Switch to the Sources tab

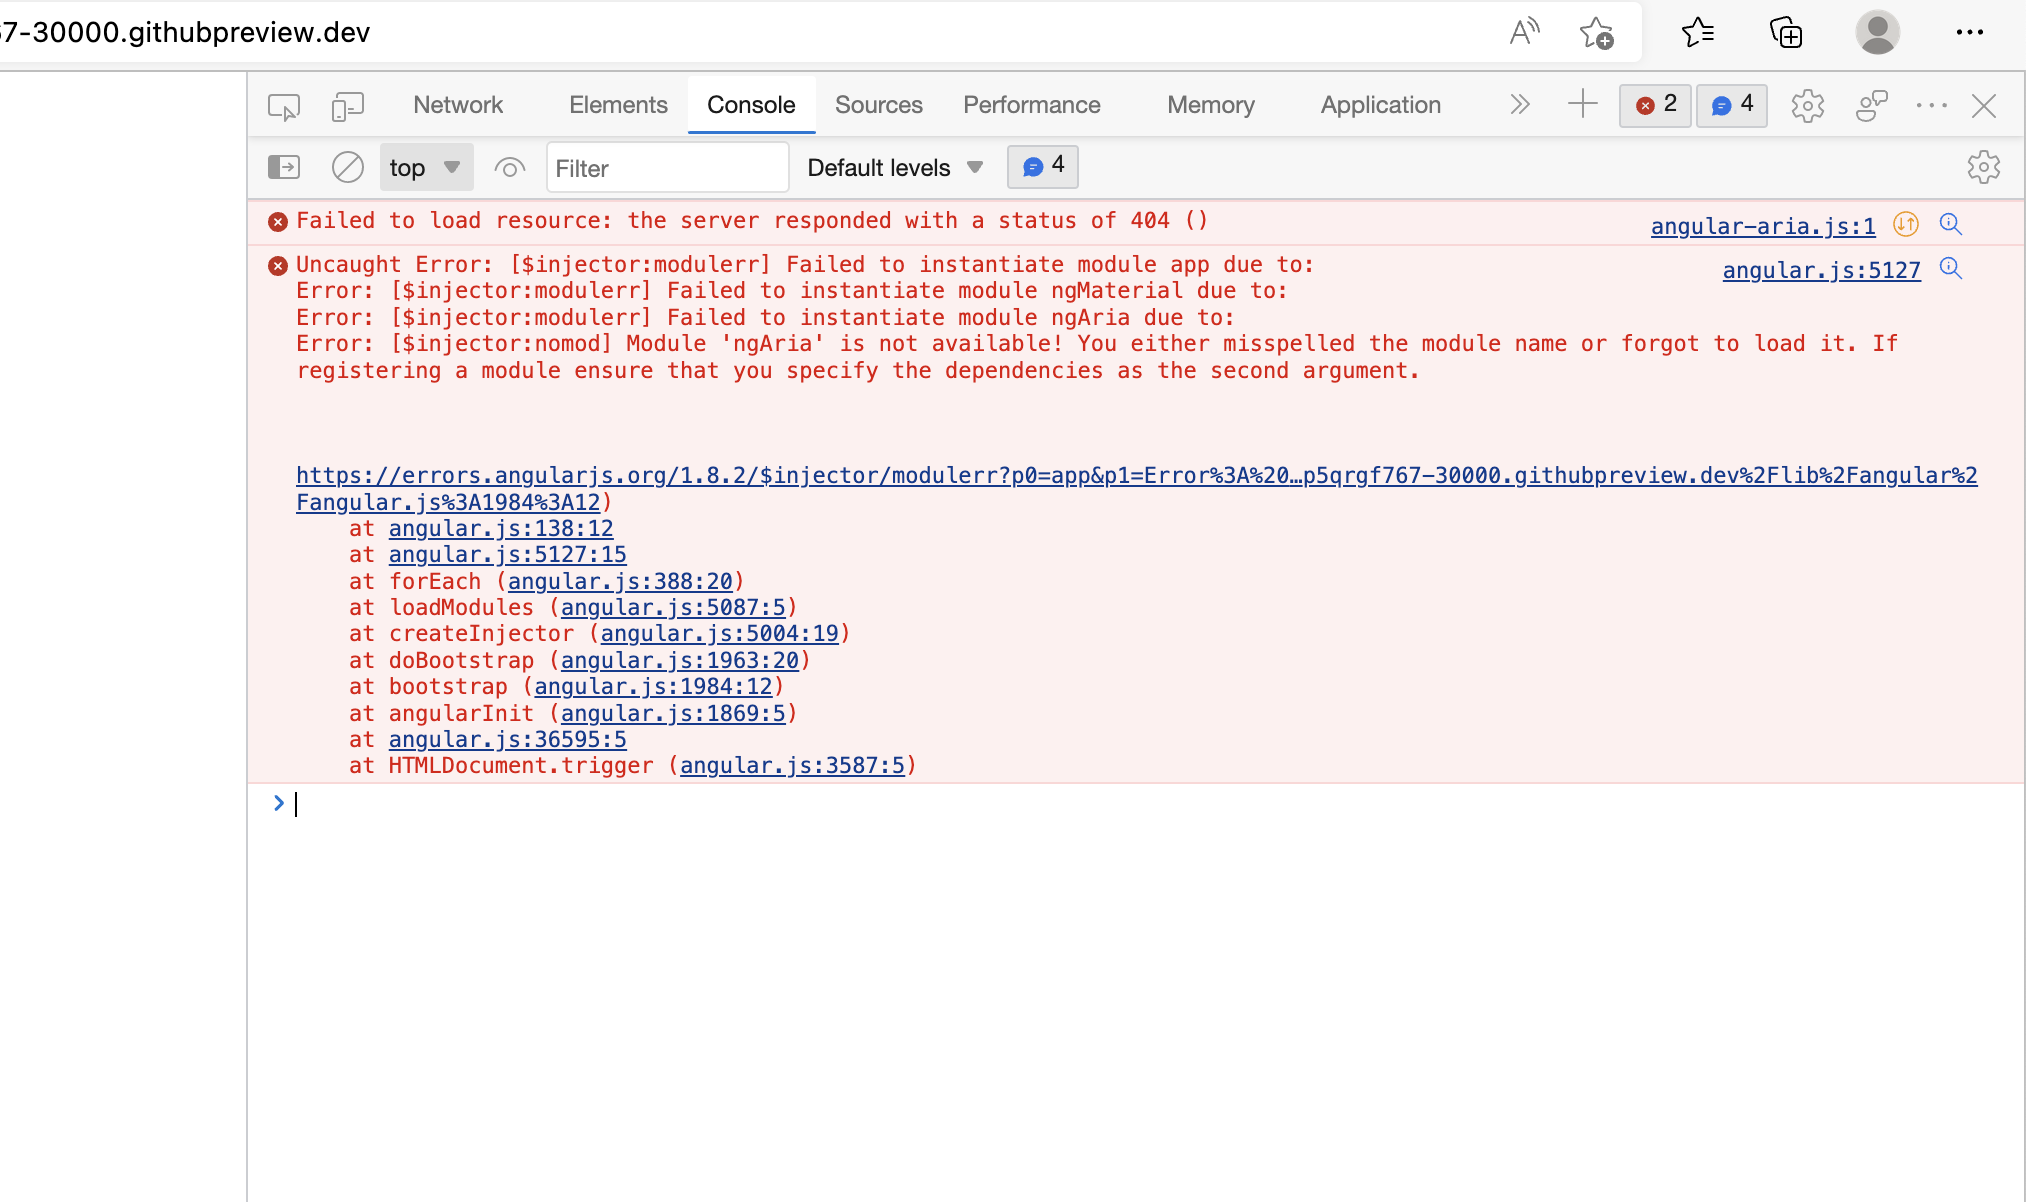878,104
